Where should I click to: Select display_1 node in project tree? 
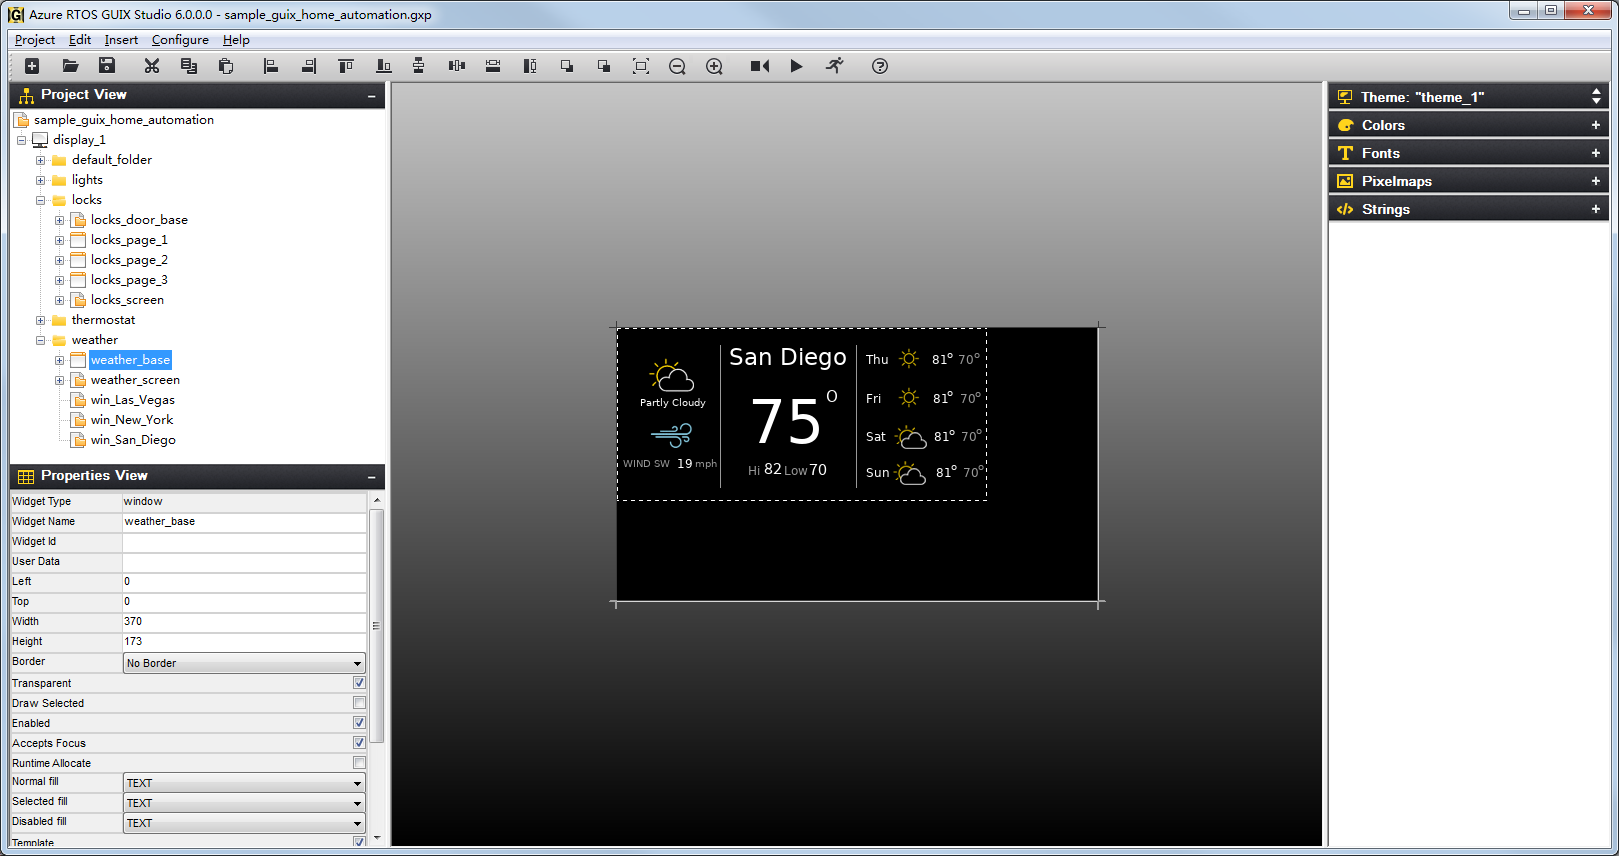coord(79,140)
